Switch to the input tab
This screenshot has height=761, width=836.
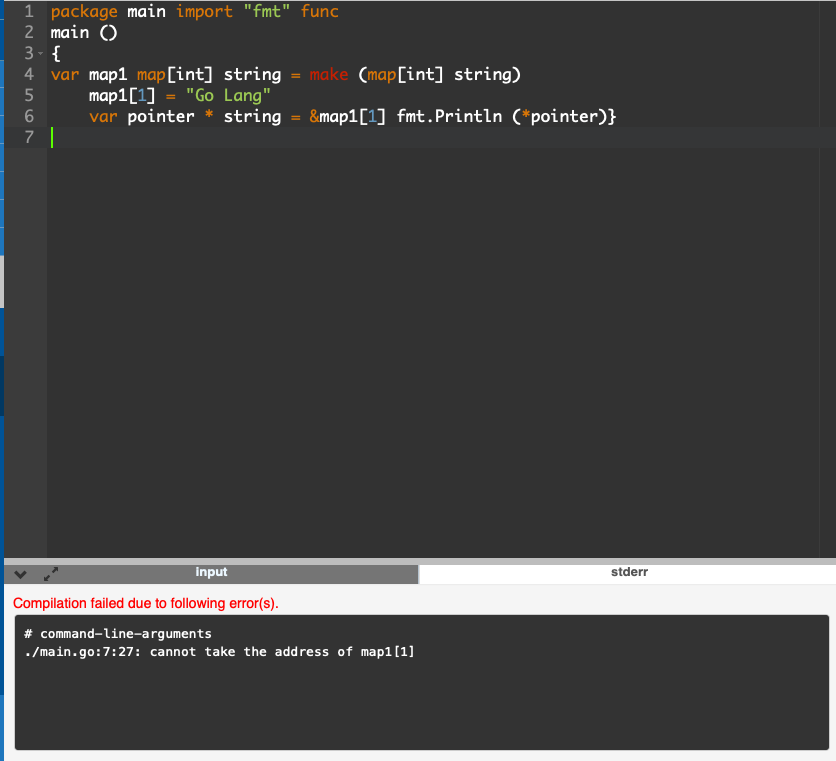211,572
